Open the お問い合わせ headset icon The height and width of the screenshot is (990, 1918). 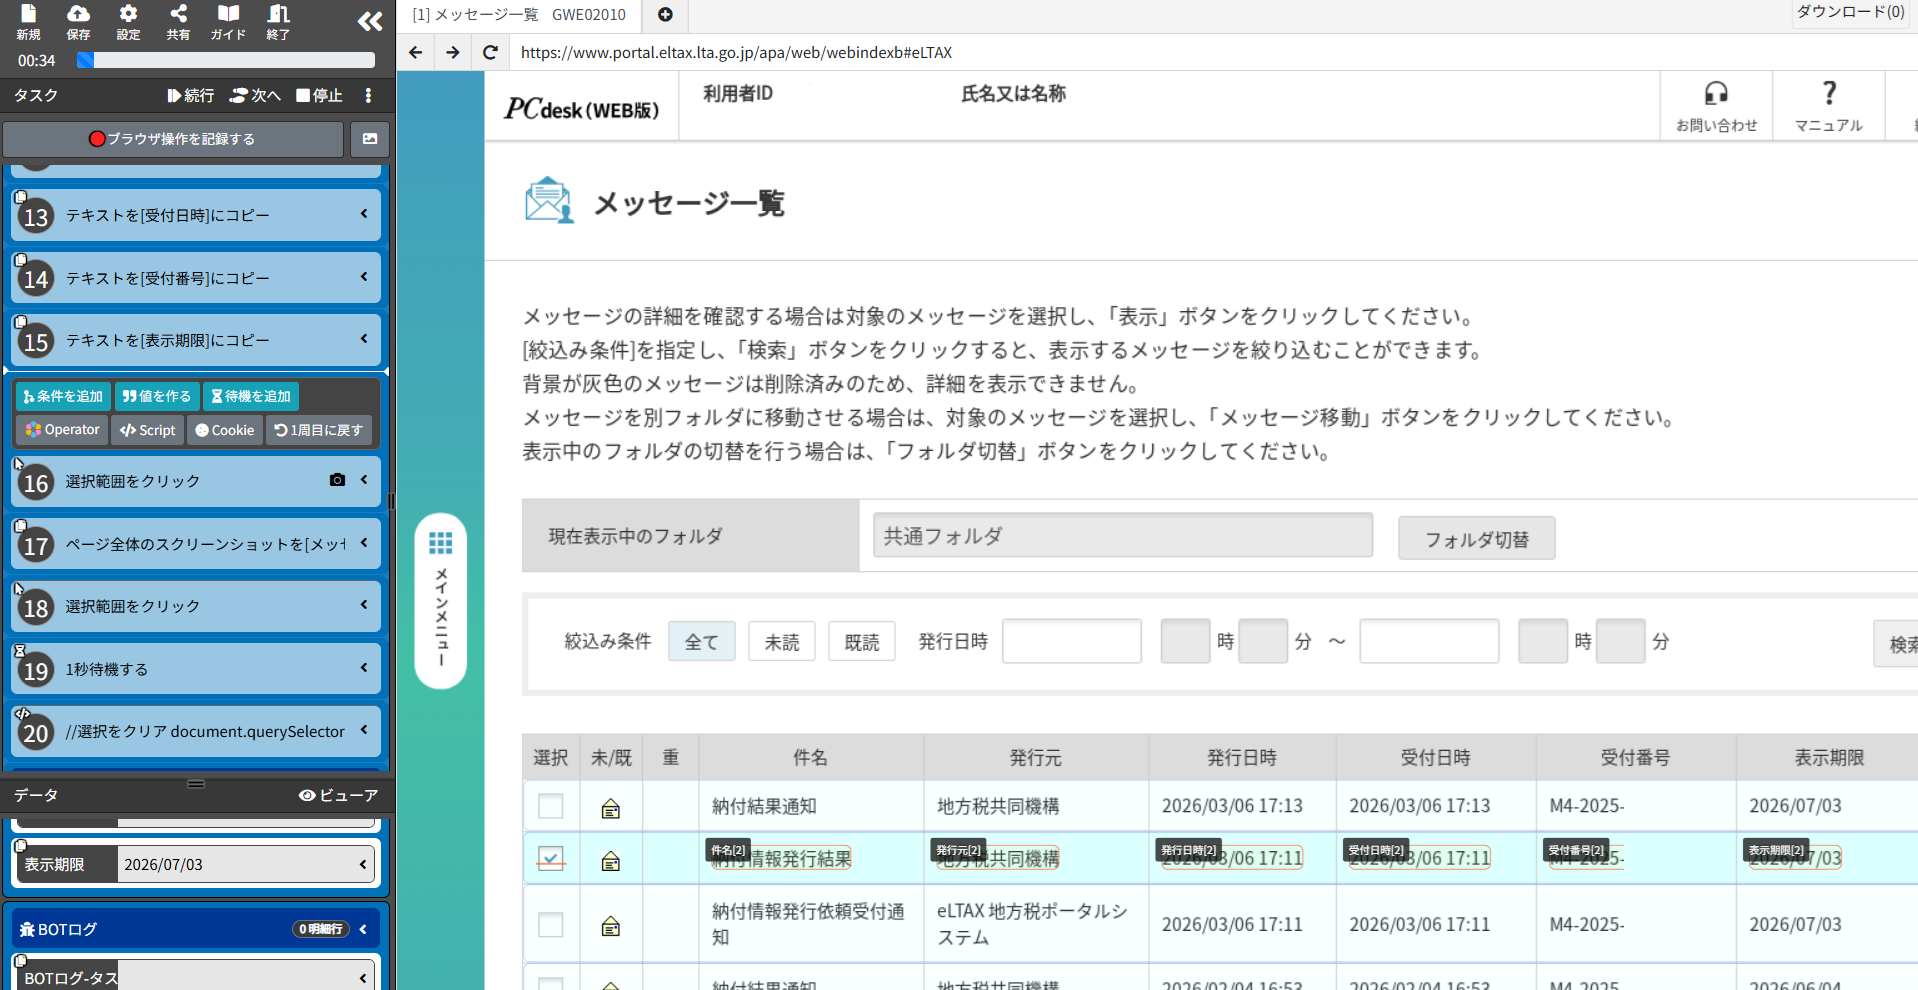1716,104
